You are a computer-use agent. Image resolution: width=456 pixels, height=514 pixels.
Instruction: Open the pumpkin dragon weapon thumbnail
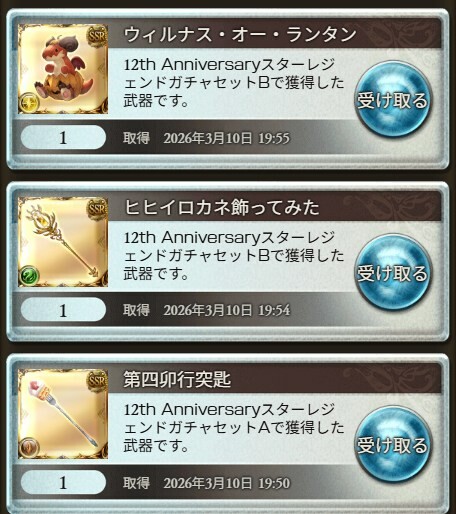(63, 69)
